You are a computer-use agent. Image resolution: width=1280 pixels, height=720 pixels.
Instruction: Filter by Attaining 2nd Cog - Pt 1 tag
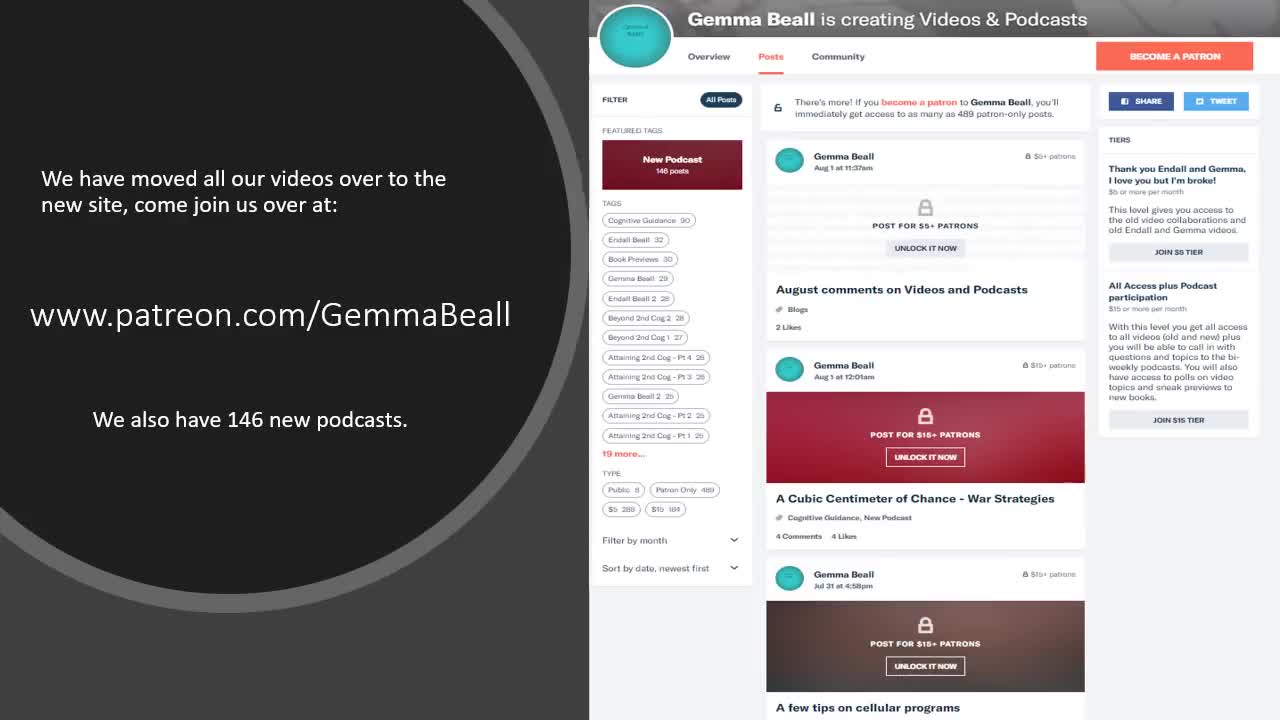(x=656, y=435)
